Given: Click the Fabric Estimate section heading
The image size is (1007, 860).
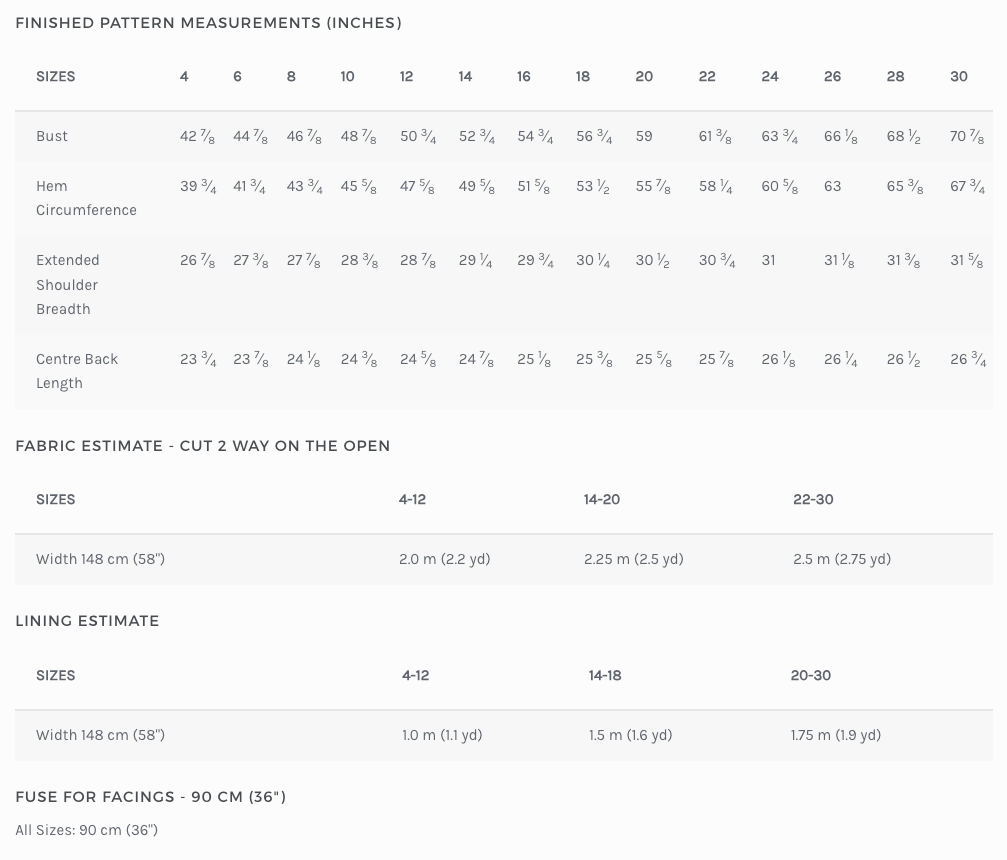Looking at the screenshot, I should tap(203, 446).
